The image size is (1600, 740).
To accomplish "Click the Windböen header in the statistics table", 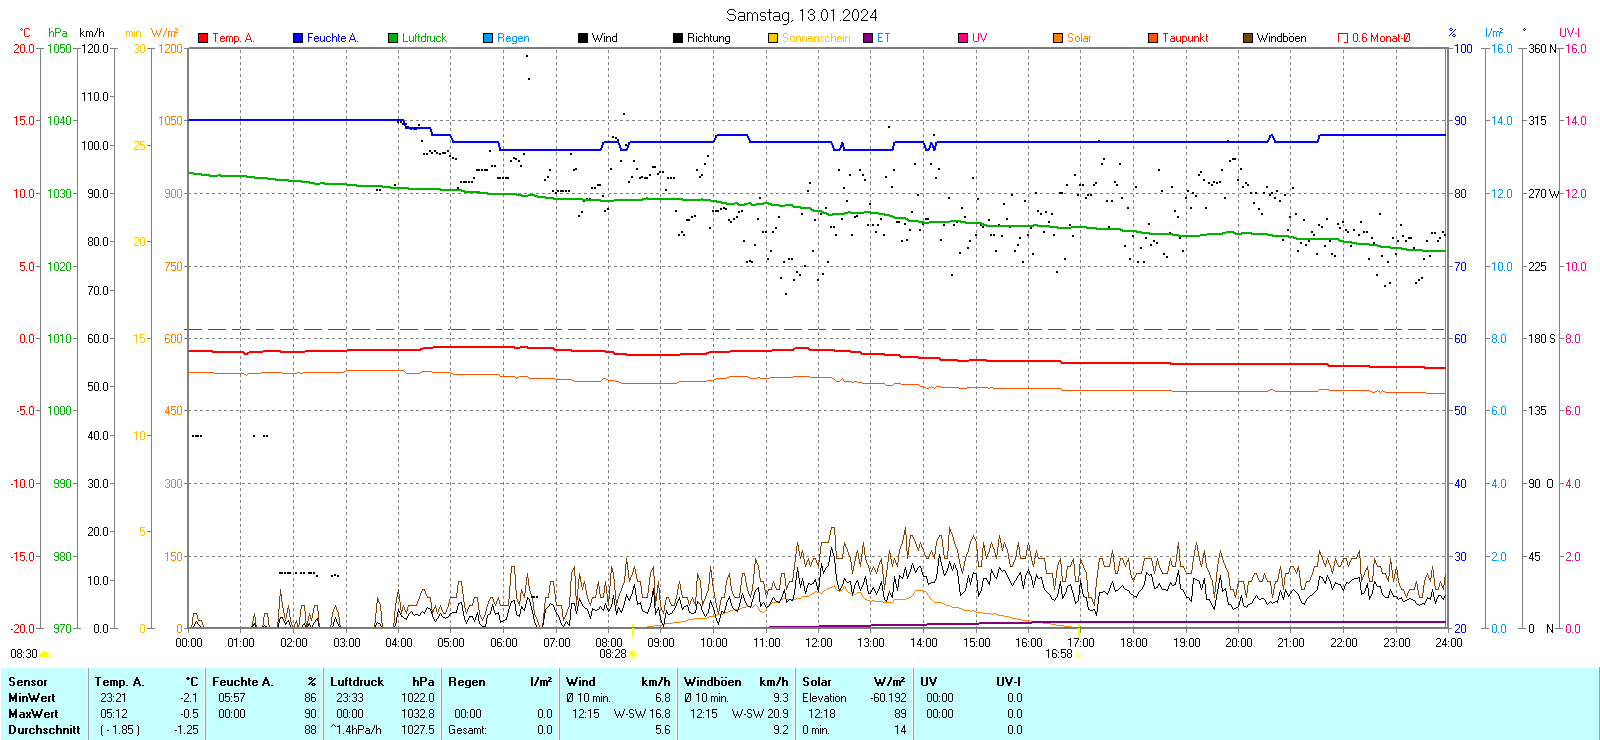I will [x=712, y=682].
